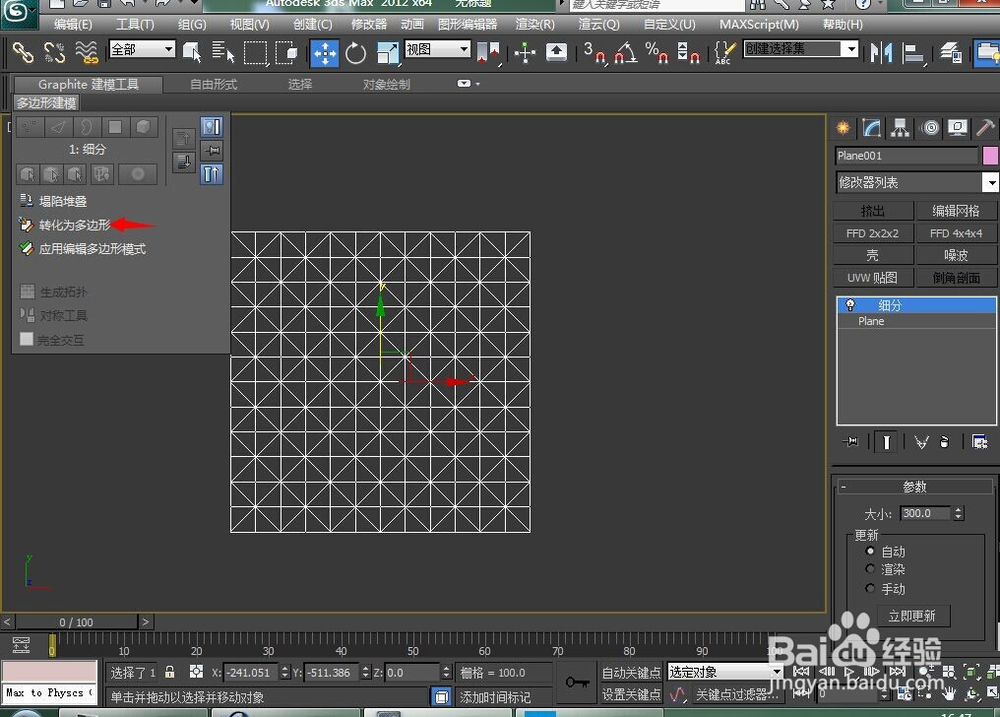
Task: Open Select by Name list tool
Action: point(223,52)
